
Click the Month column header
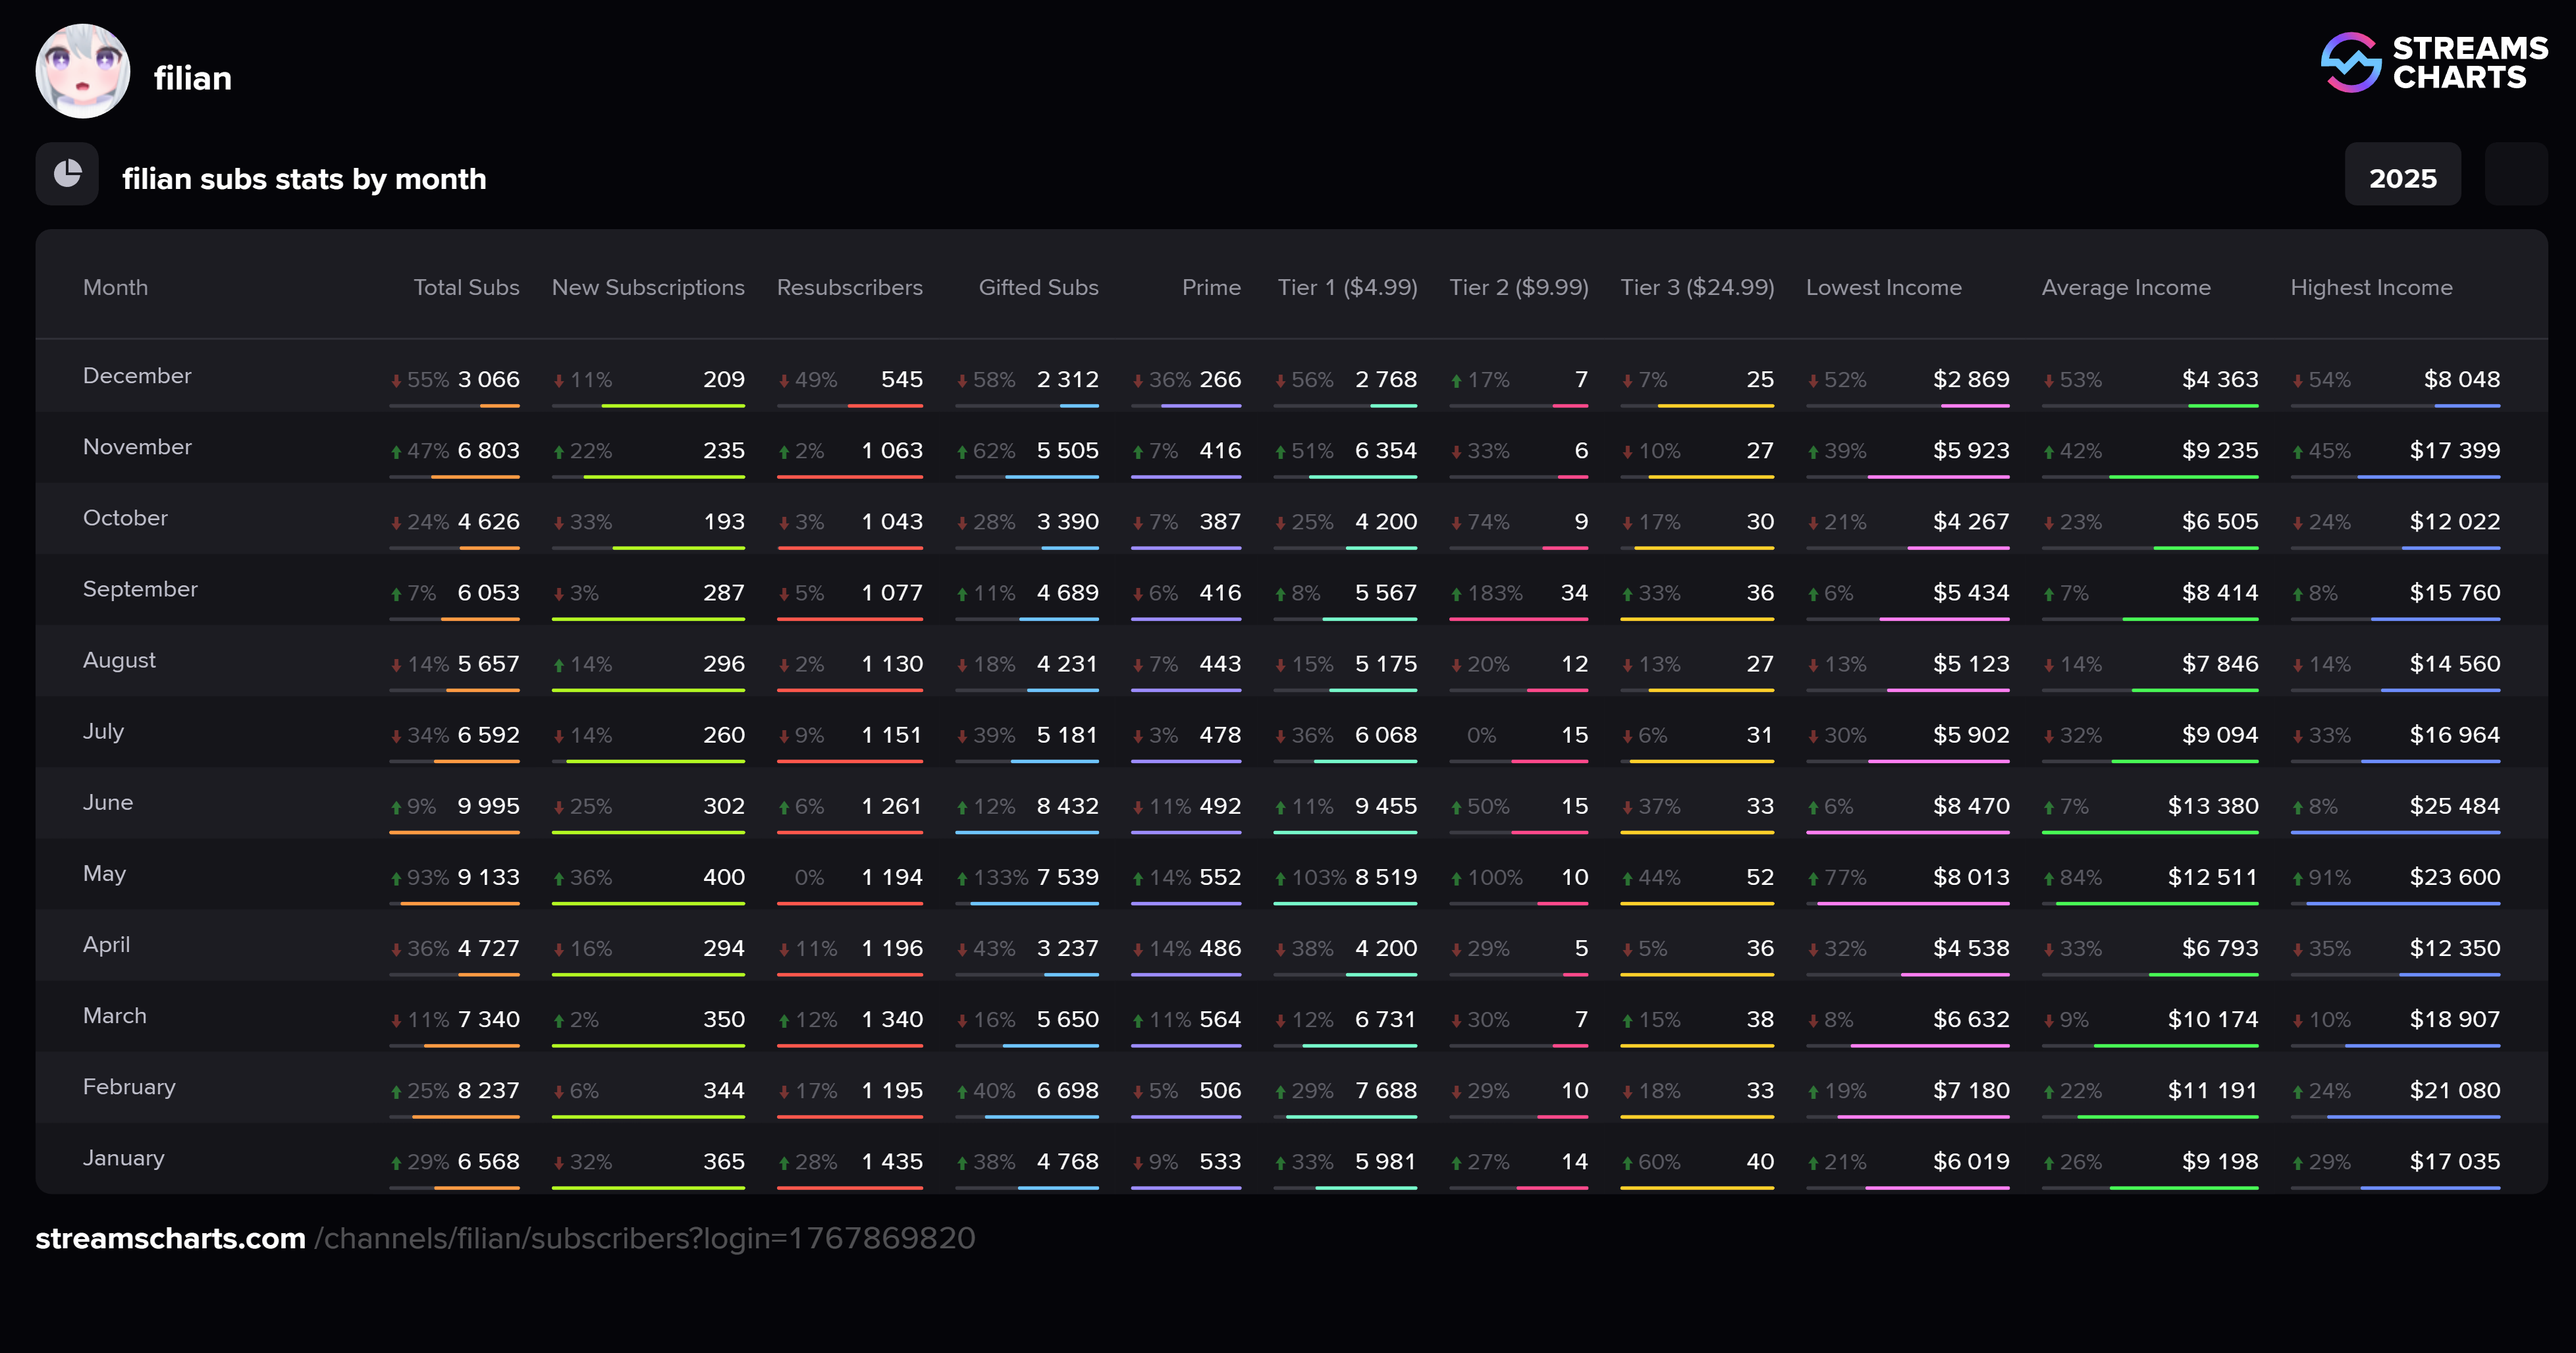point(115,288)
